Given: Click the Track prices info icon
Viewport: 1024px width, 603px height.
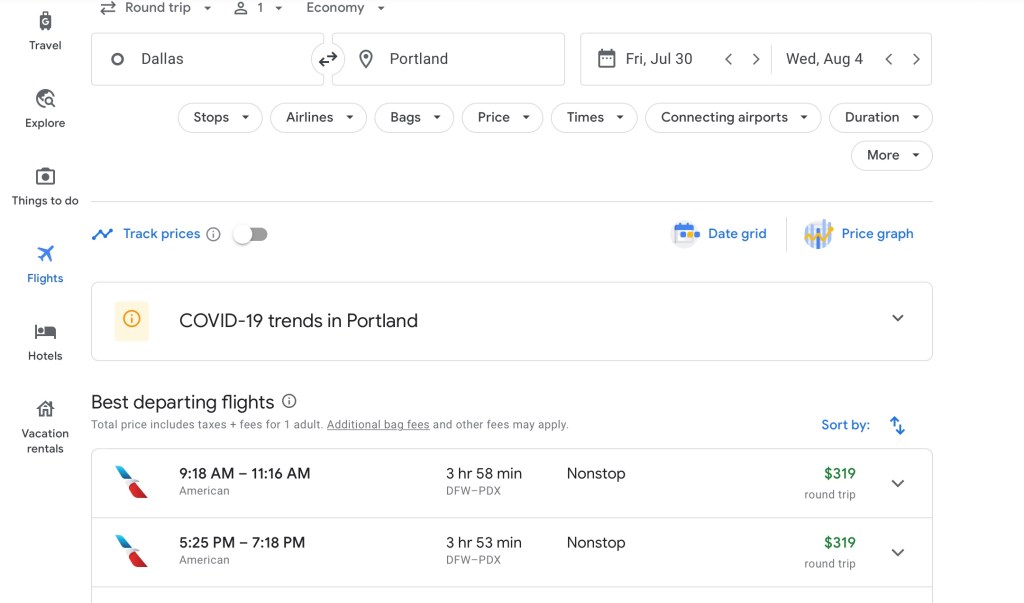Looking at the screenshot, I should 213,234.
